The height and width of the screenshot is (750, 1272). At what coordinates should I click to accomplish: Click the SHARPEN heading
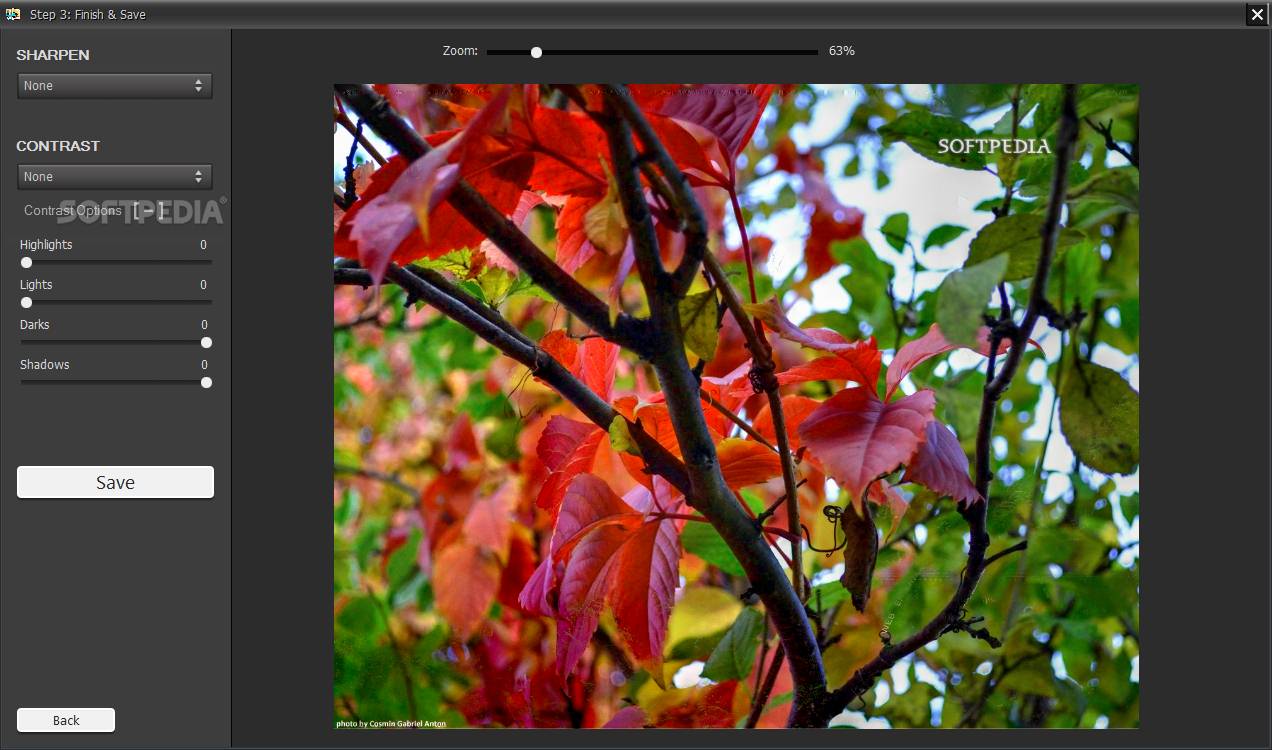tap(53, 55)
